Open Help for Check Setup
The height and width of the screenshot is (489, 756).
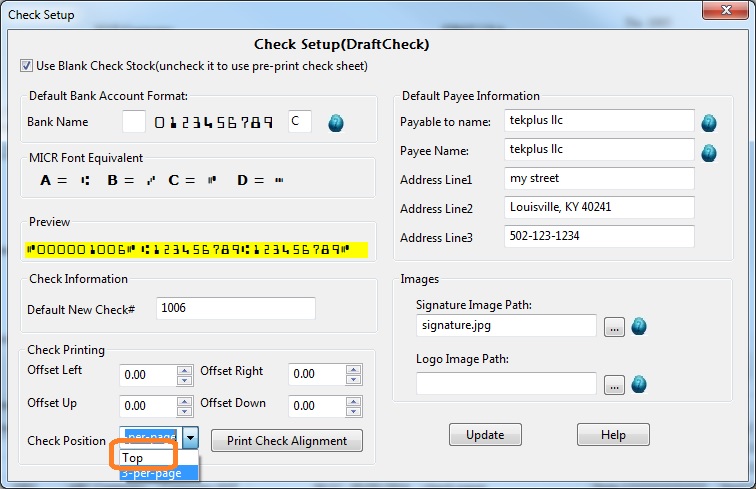coord(613,435)
